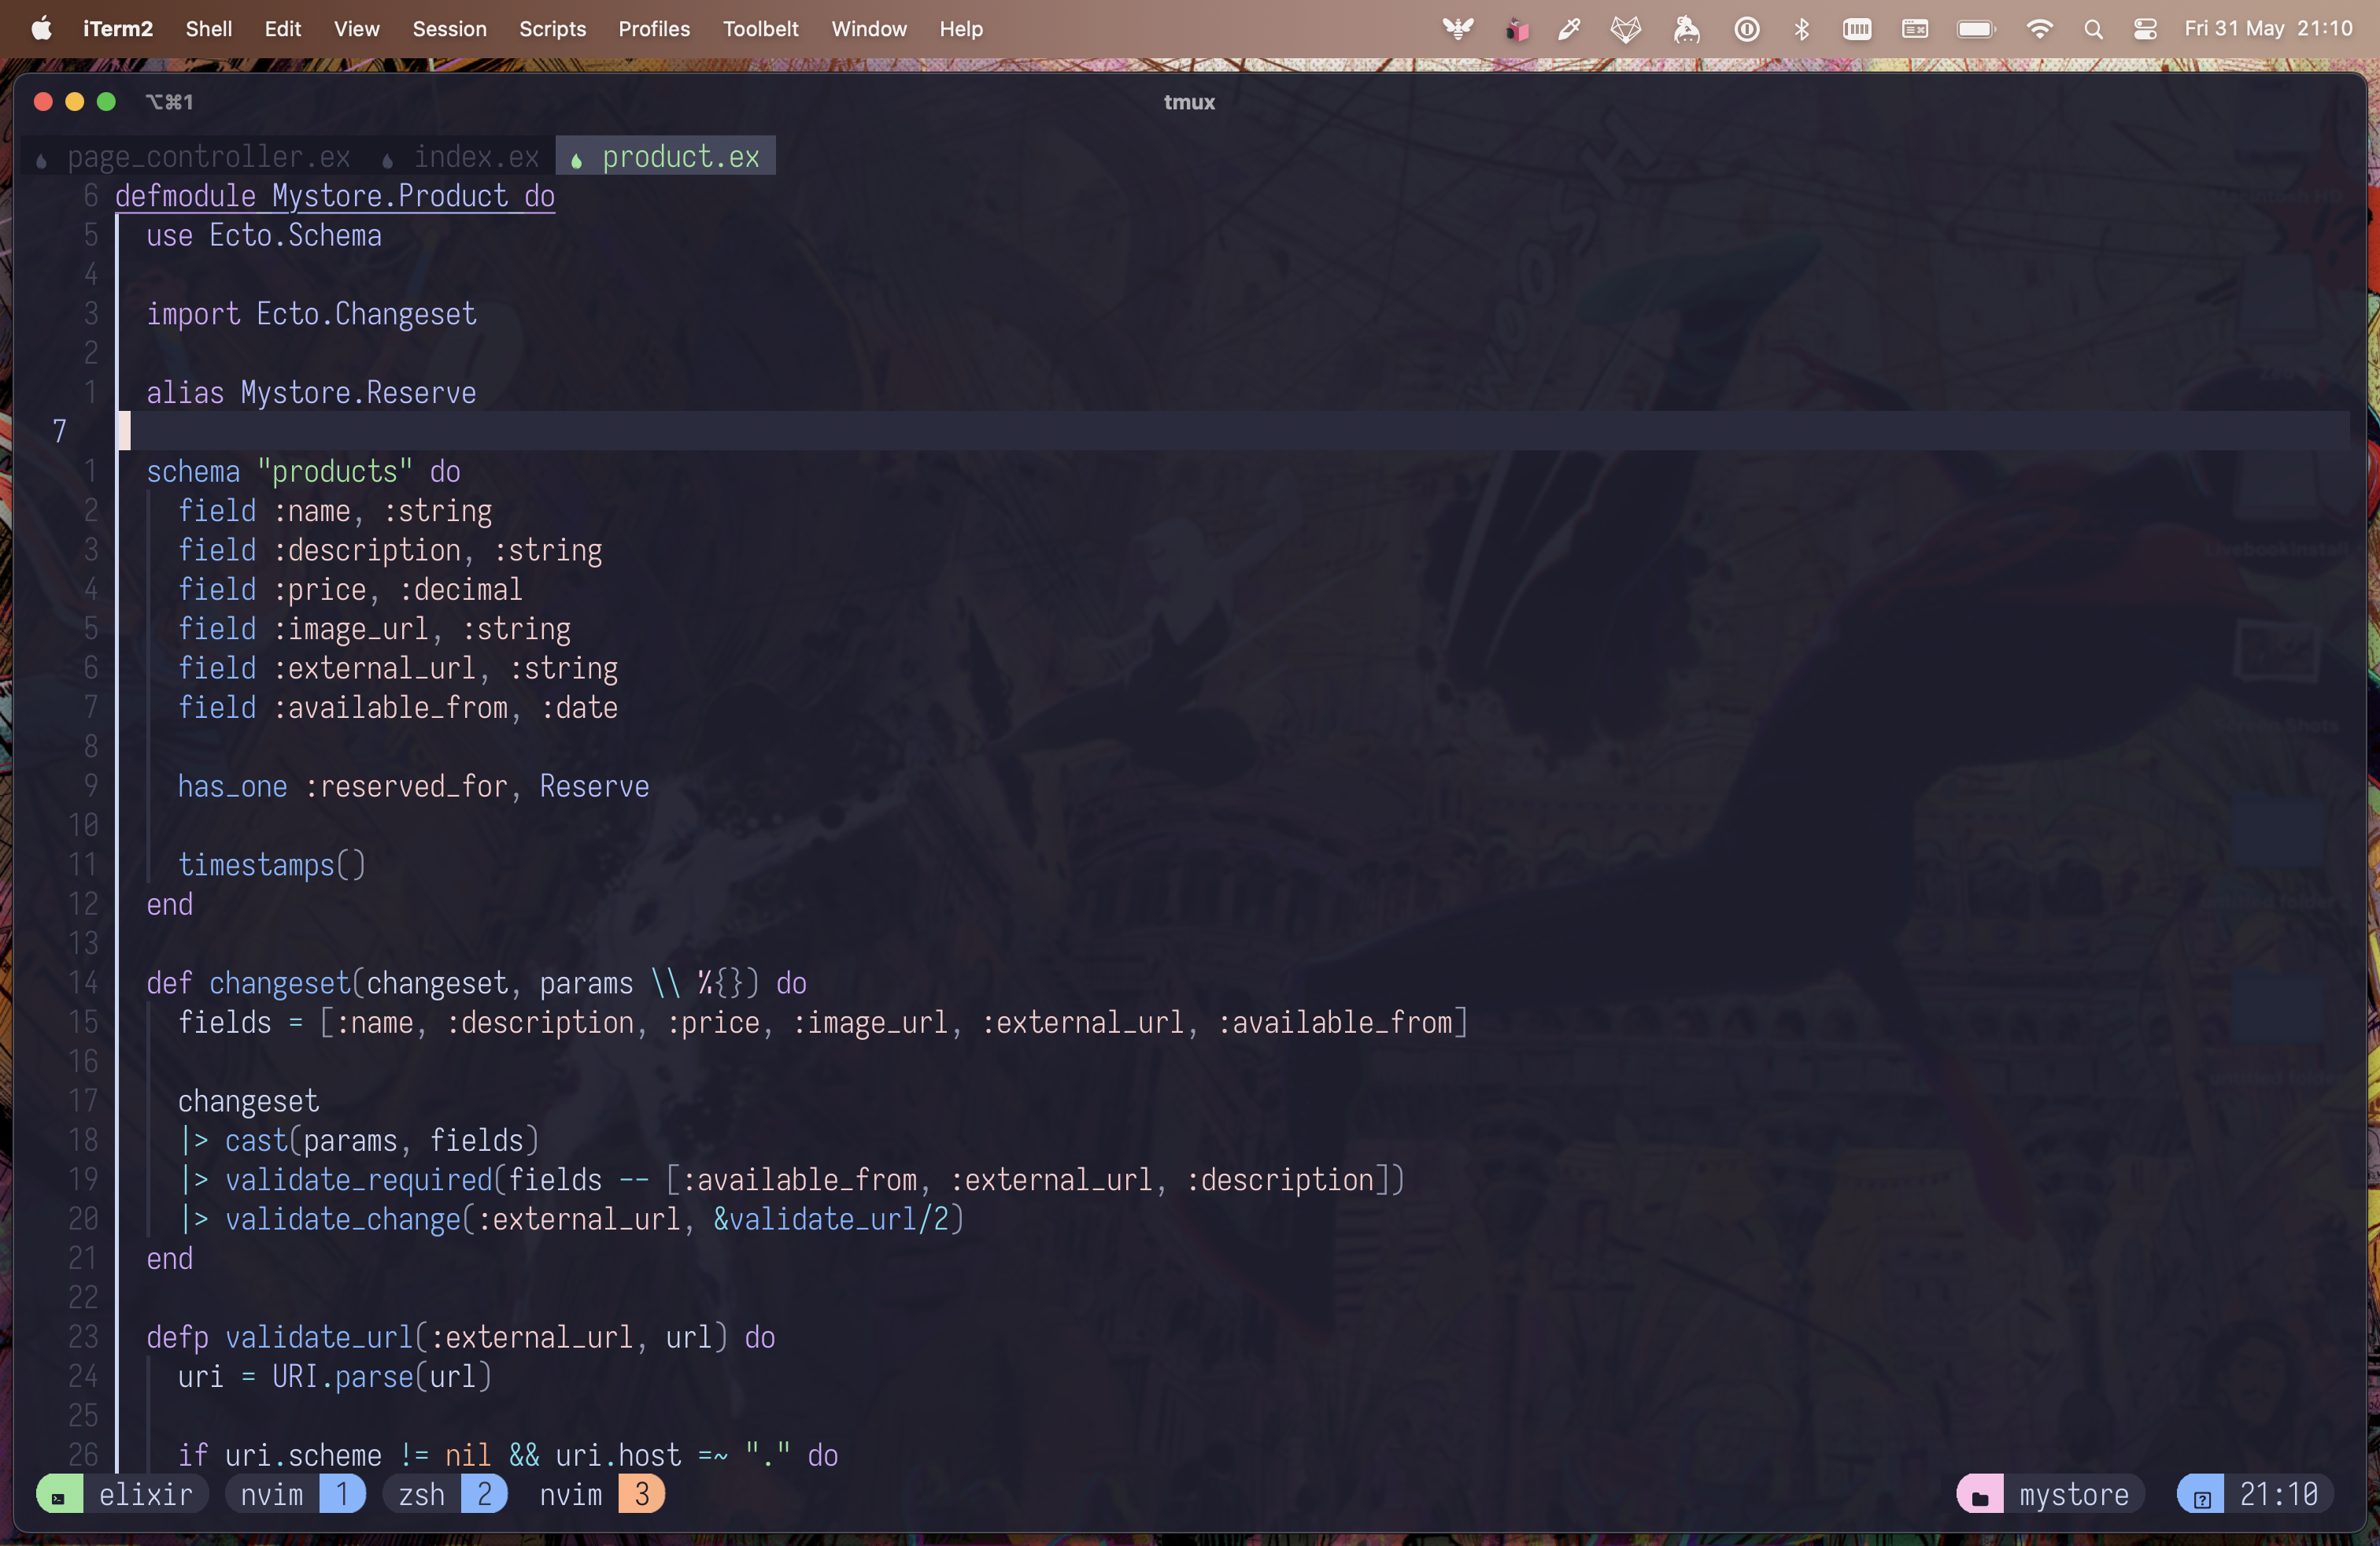Switch to the index.ex buffer tab

click(x=476, y=157)
